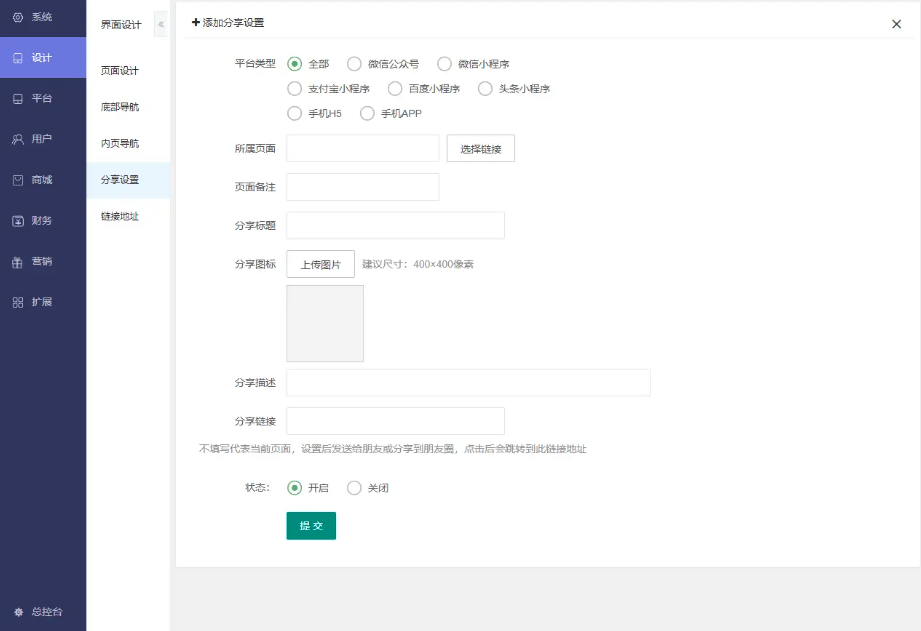
Task: Click the 财务 finance icon
Action: 18,221
